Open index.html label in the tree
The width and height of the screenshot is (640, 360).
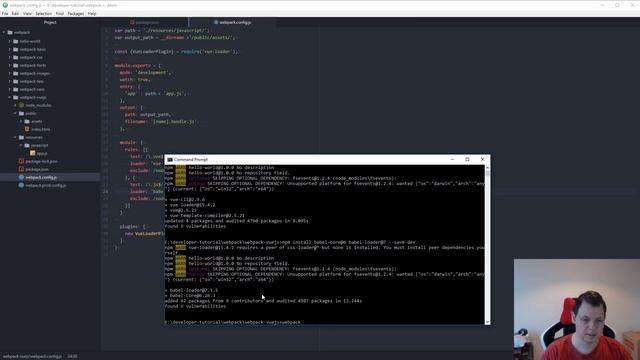(x=40, y=129)
